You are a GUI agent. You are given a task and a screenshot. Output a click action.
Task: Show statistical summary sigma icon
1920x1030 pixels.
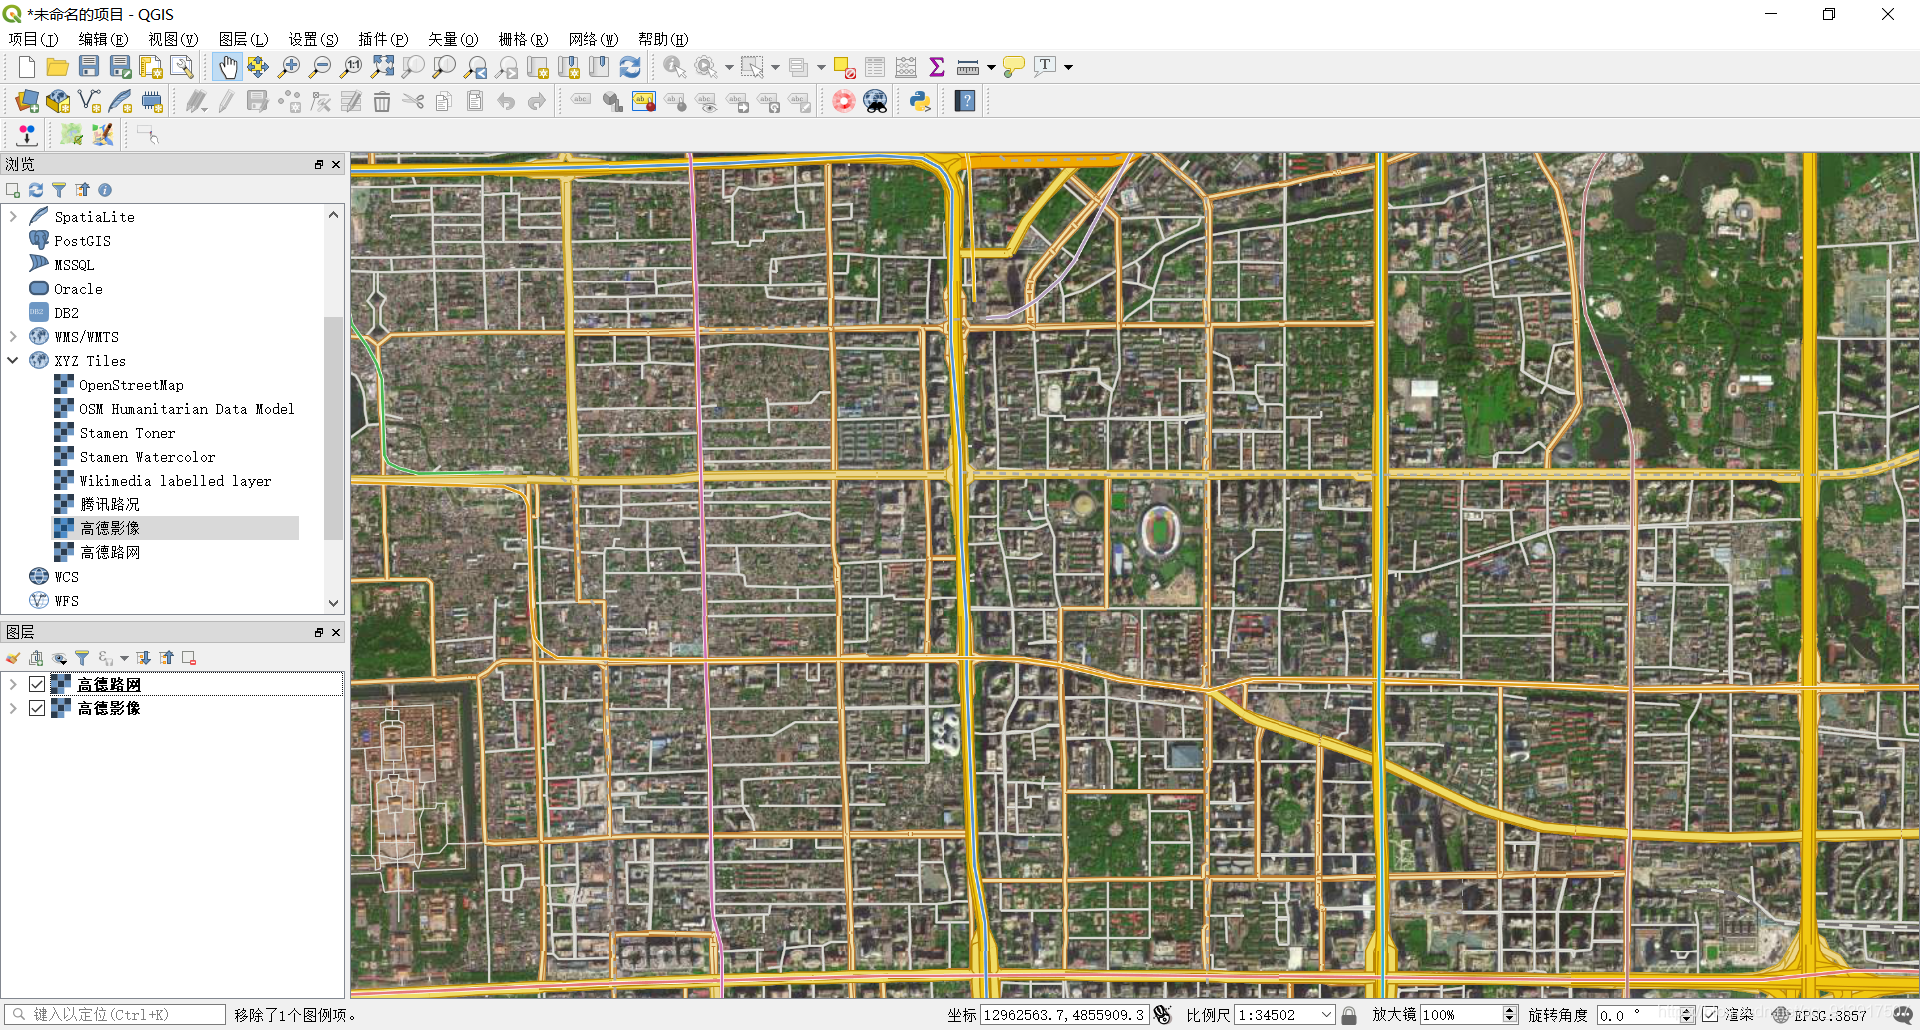(937, 67)
